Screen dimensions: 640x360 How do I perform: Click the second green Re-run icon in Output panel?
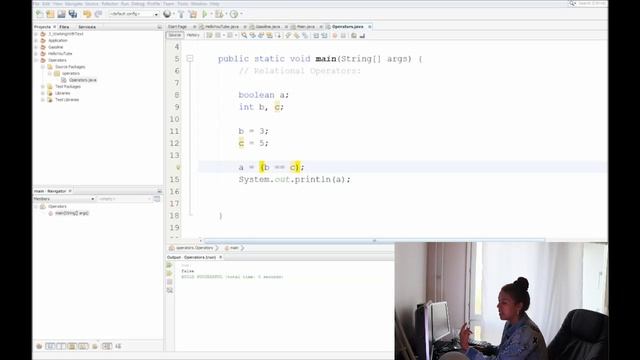pyautogui.click(x=170, y=273)
